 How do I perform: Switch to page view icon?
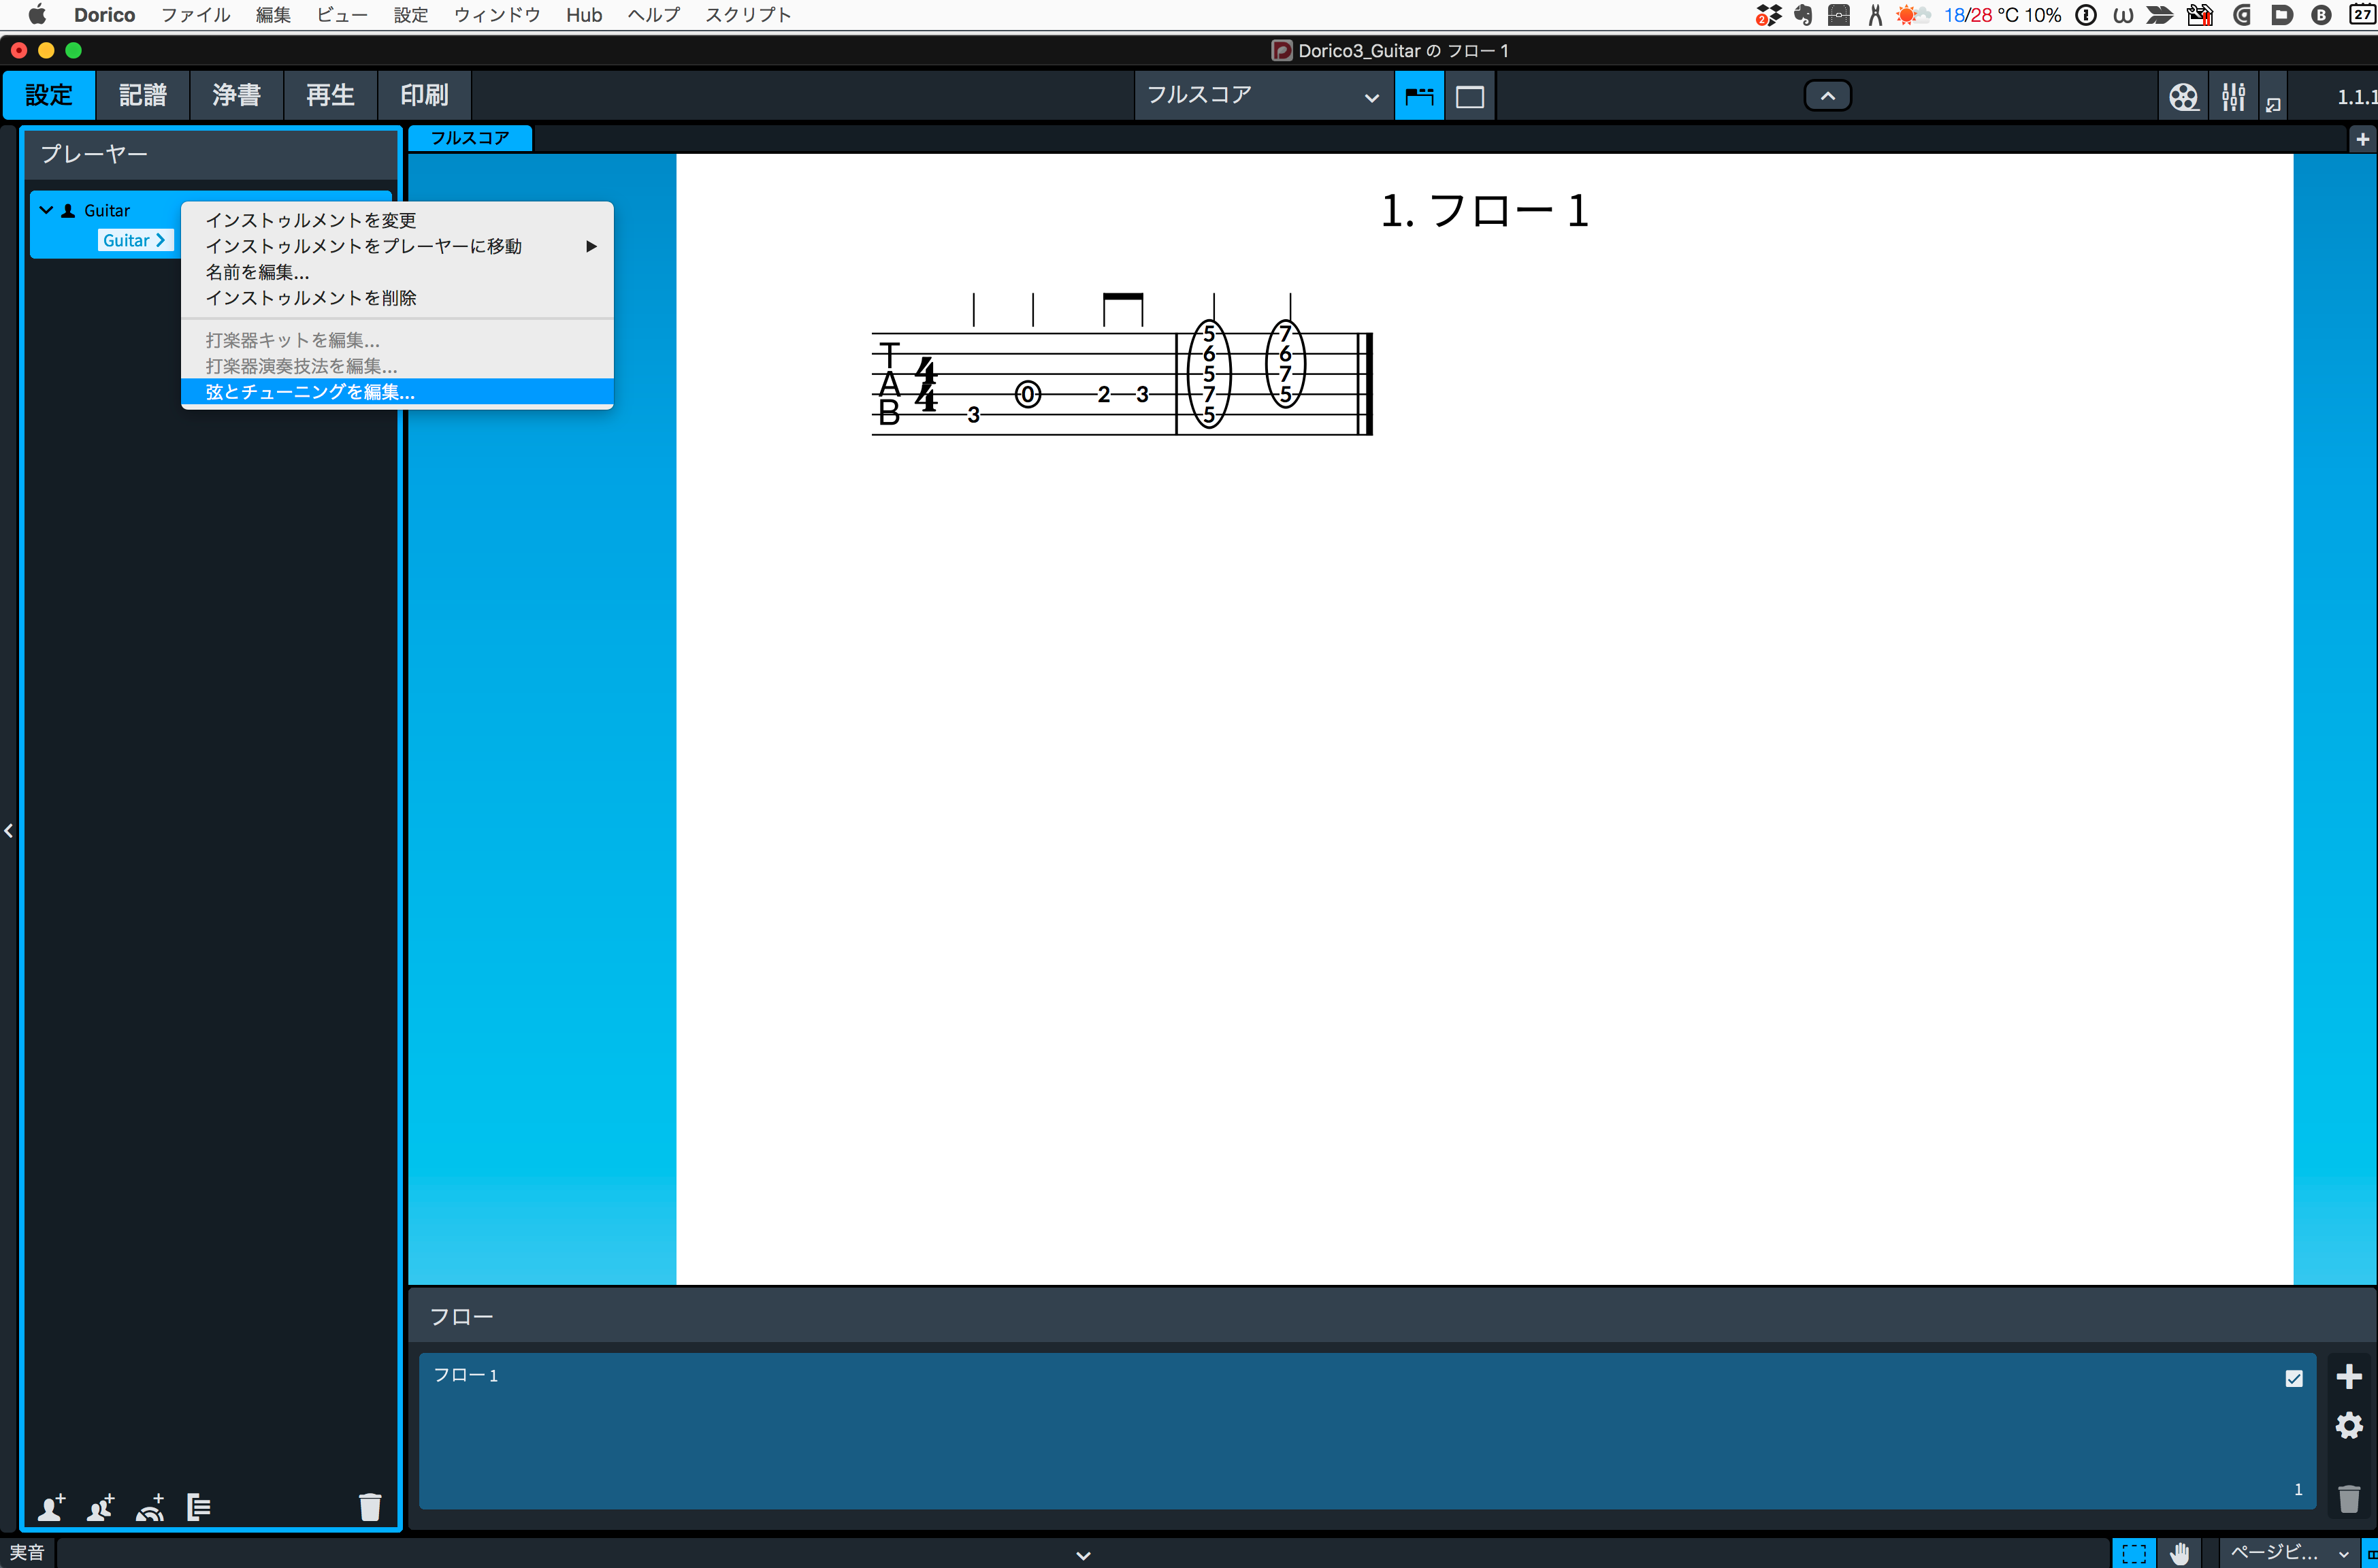click(1469, 97)
